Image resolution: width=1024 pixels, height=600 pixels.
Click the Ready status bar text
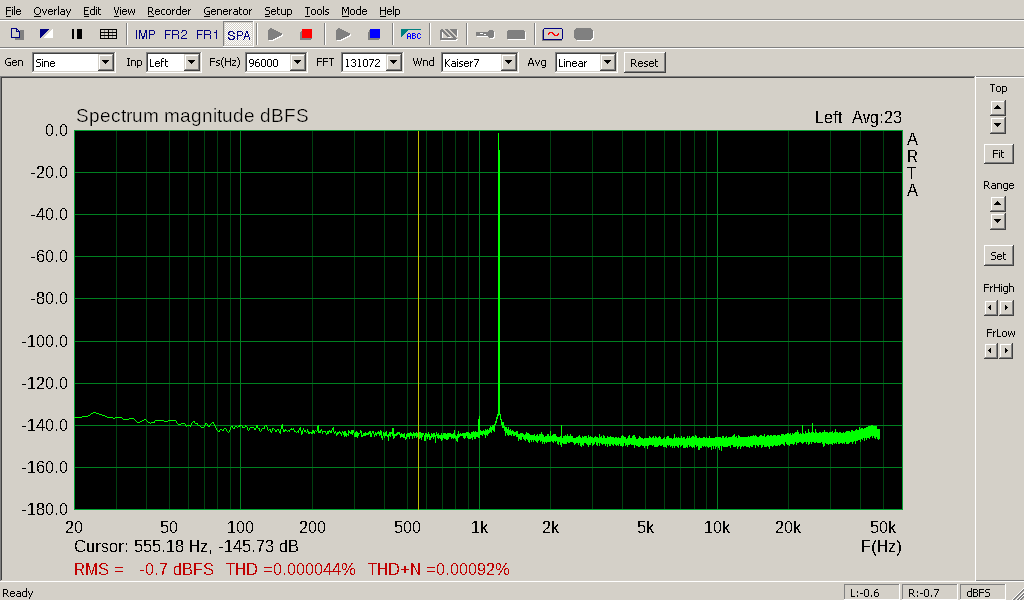click(x=18, y=593)
